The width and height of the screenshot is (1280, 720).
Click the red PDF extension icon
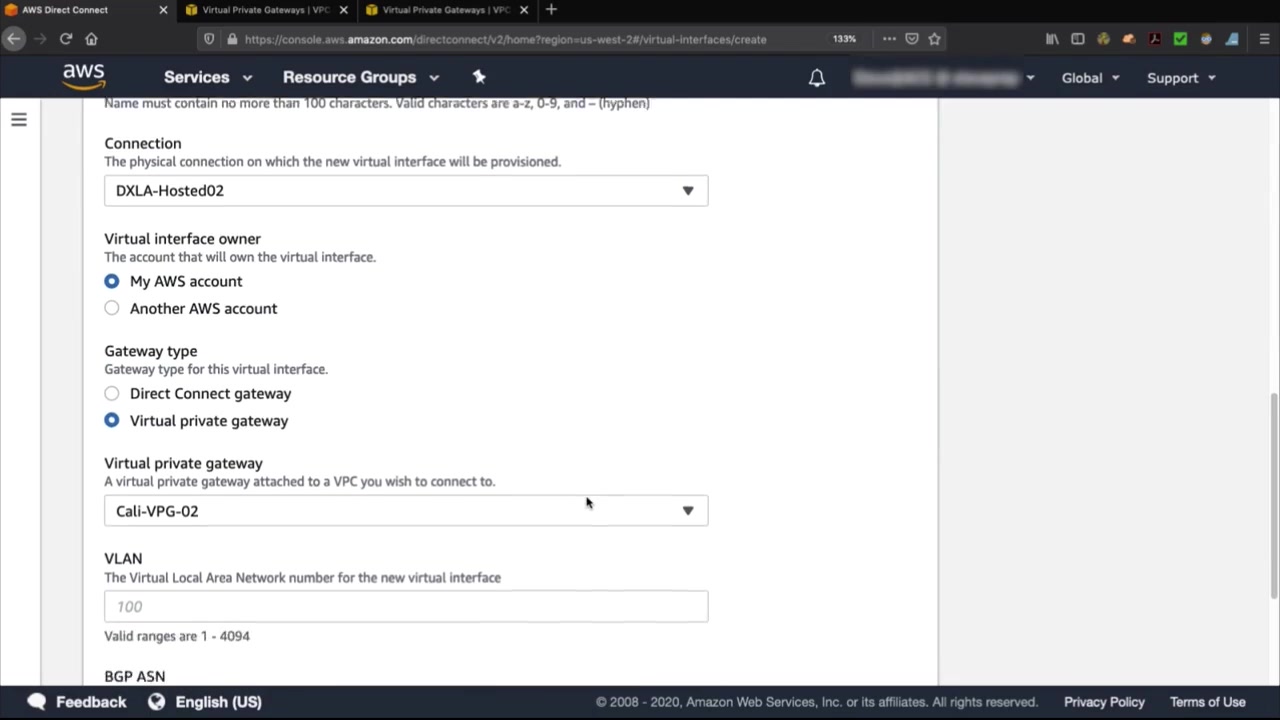[x=1155, y=39]
